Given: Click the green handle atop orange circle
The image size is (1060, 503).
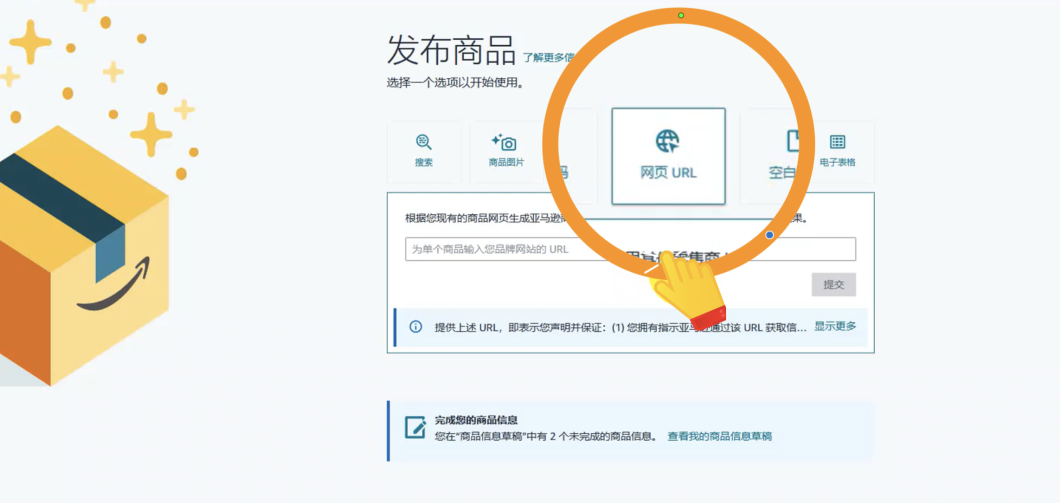Looking at the screenshot, I should tap(681, 15).
